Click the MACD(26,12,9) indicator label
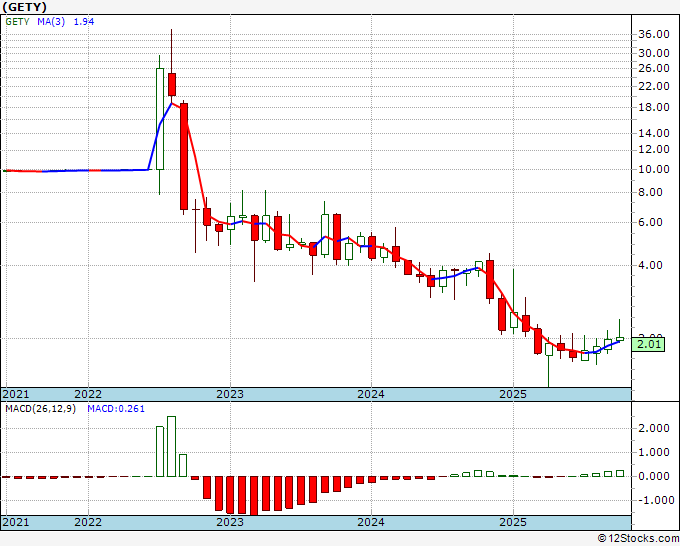The image size is (680, 546). [x=40, y=409]
